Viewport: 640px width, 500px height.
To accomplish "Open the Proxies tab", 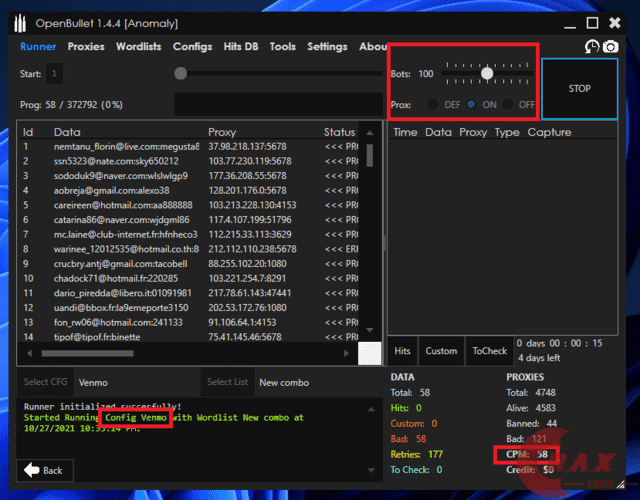I will point(86,46).
